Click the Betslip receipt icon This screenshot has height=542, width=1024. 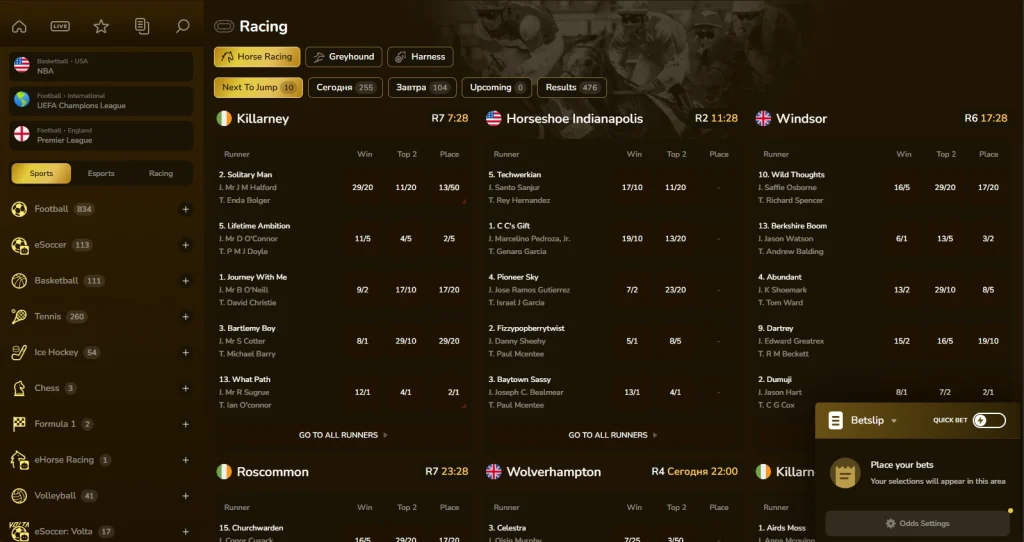point(835,421)
